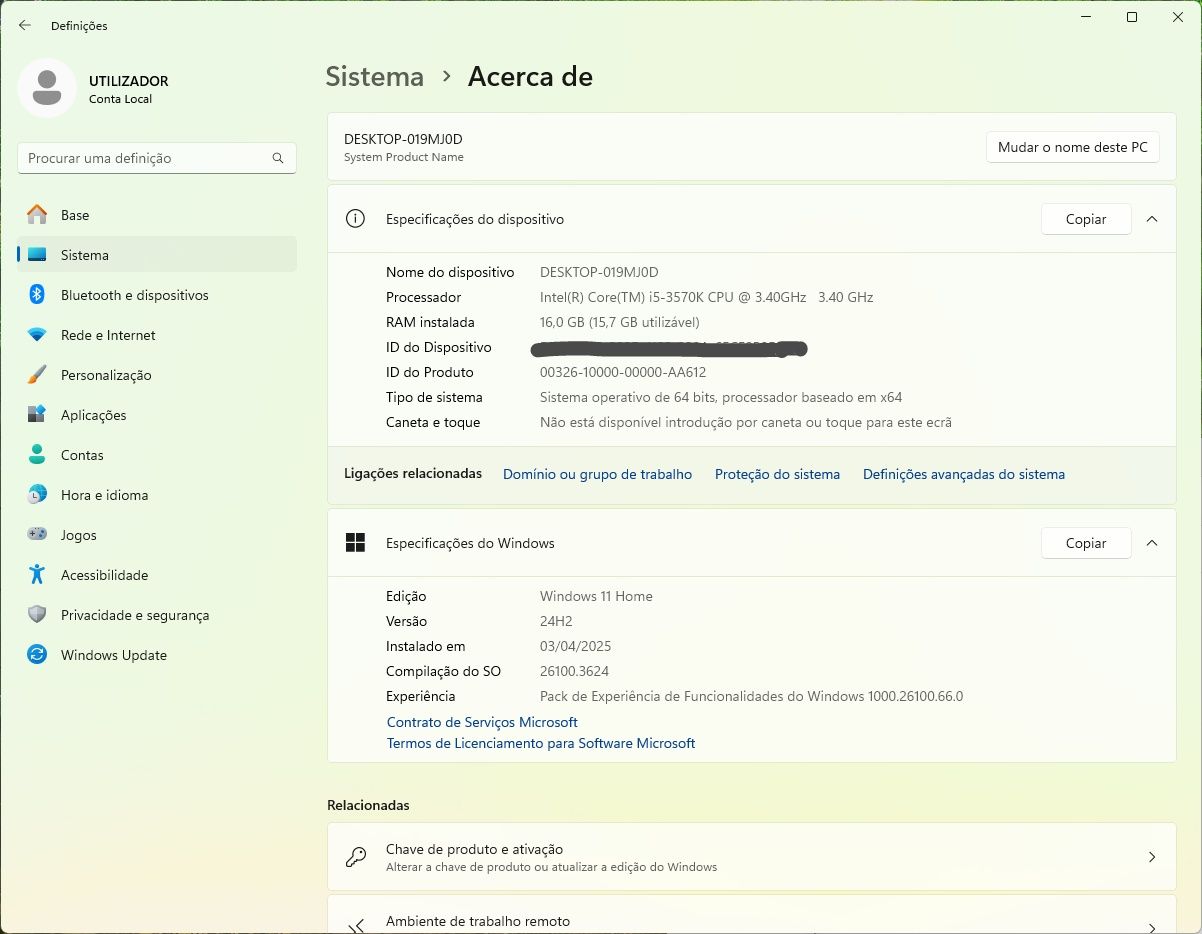Open Ambiente de trabalho remoto chevron
This screenshot has width=1202, height=934.
coord(1152,927)
